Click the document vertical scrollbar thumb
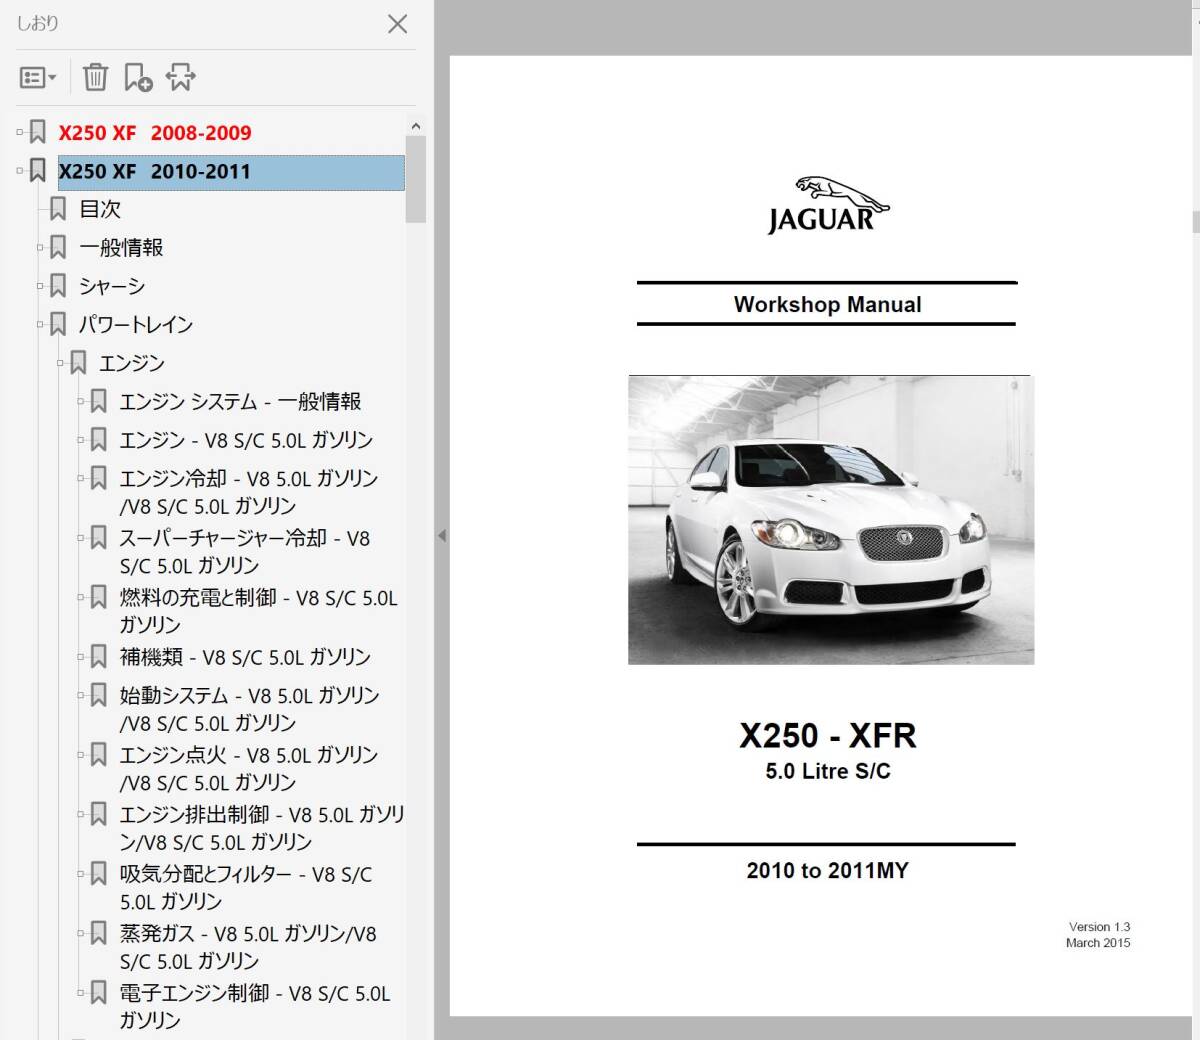The height and width of the screenshot is (1040, 1200). [x=1196, y=221]
